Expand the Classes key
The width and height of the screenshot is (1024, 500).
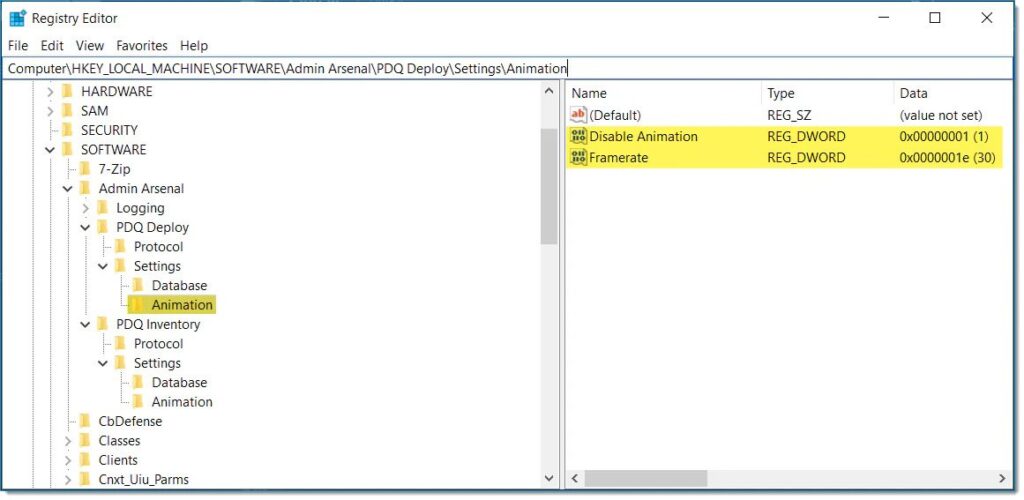(68, 441)
